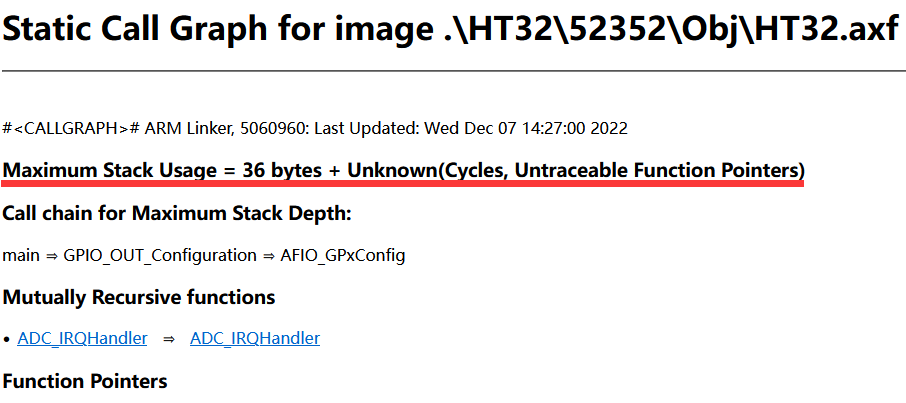Click the Unknown(Cycles, Untraceable Function Pointers) text
Viewport: 906px width, 403px height.
(x=575, y=171)
